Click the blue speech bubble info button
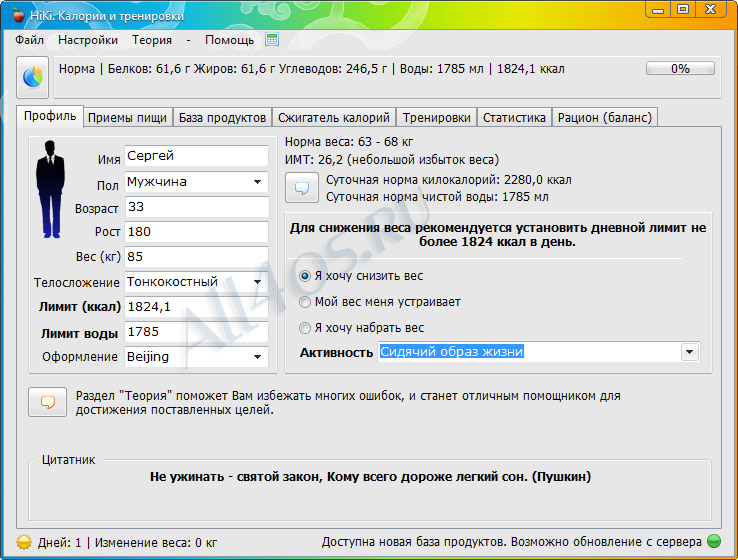The image size is (738, 560). pos(302,188)
